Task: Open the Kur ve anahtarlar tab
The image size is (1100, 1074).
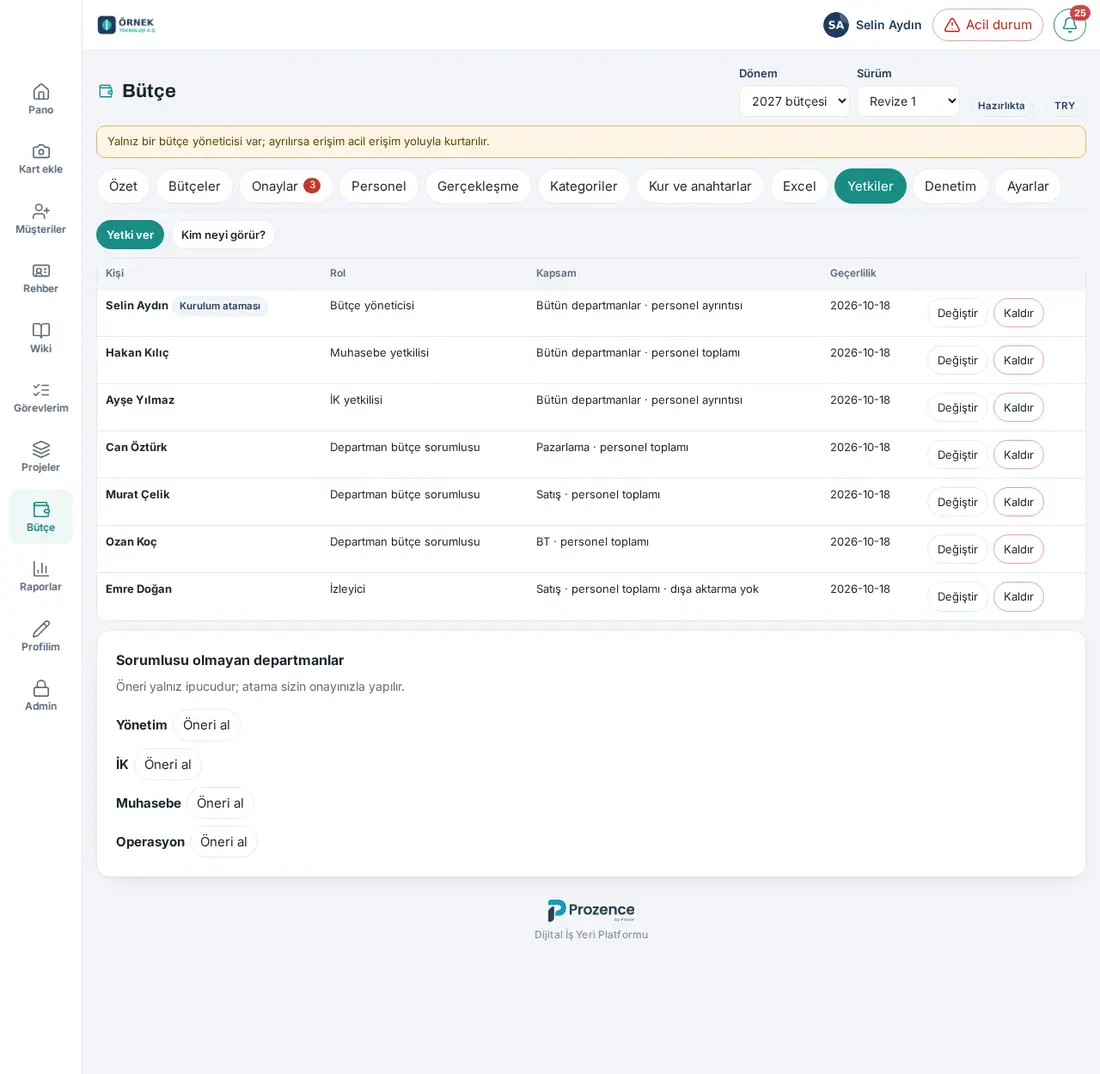Action: [x=699, y=187]
